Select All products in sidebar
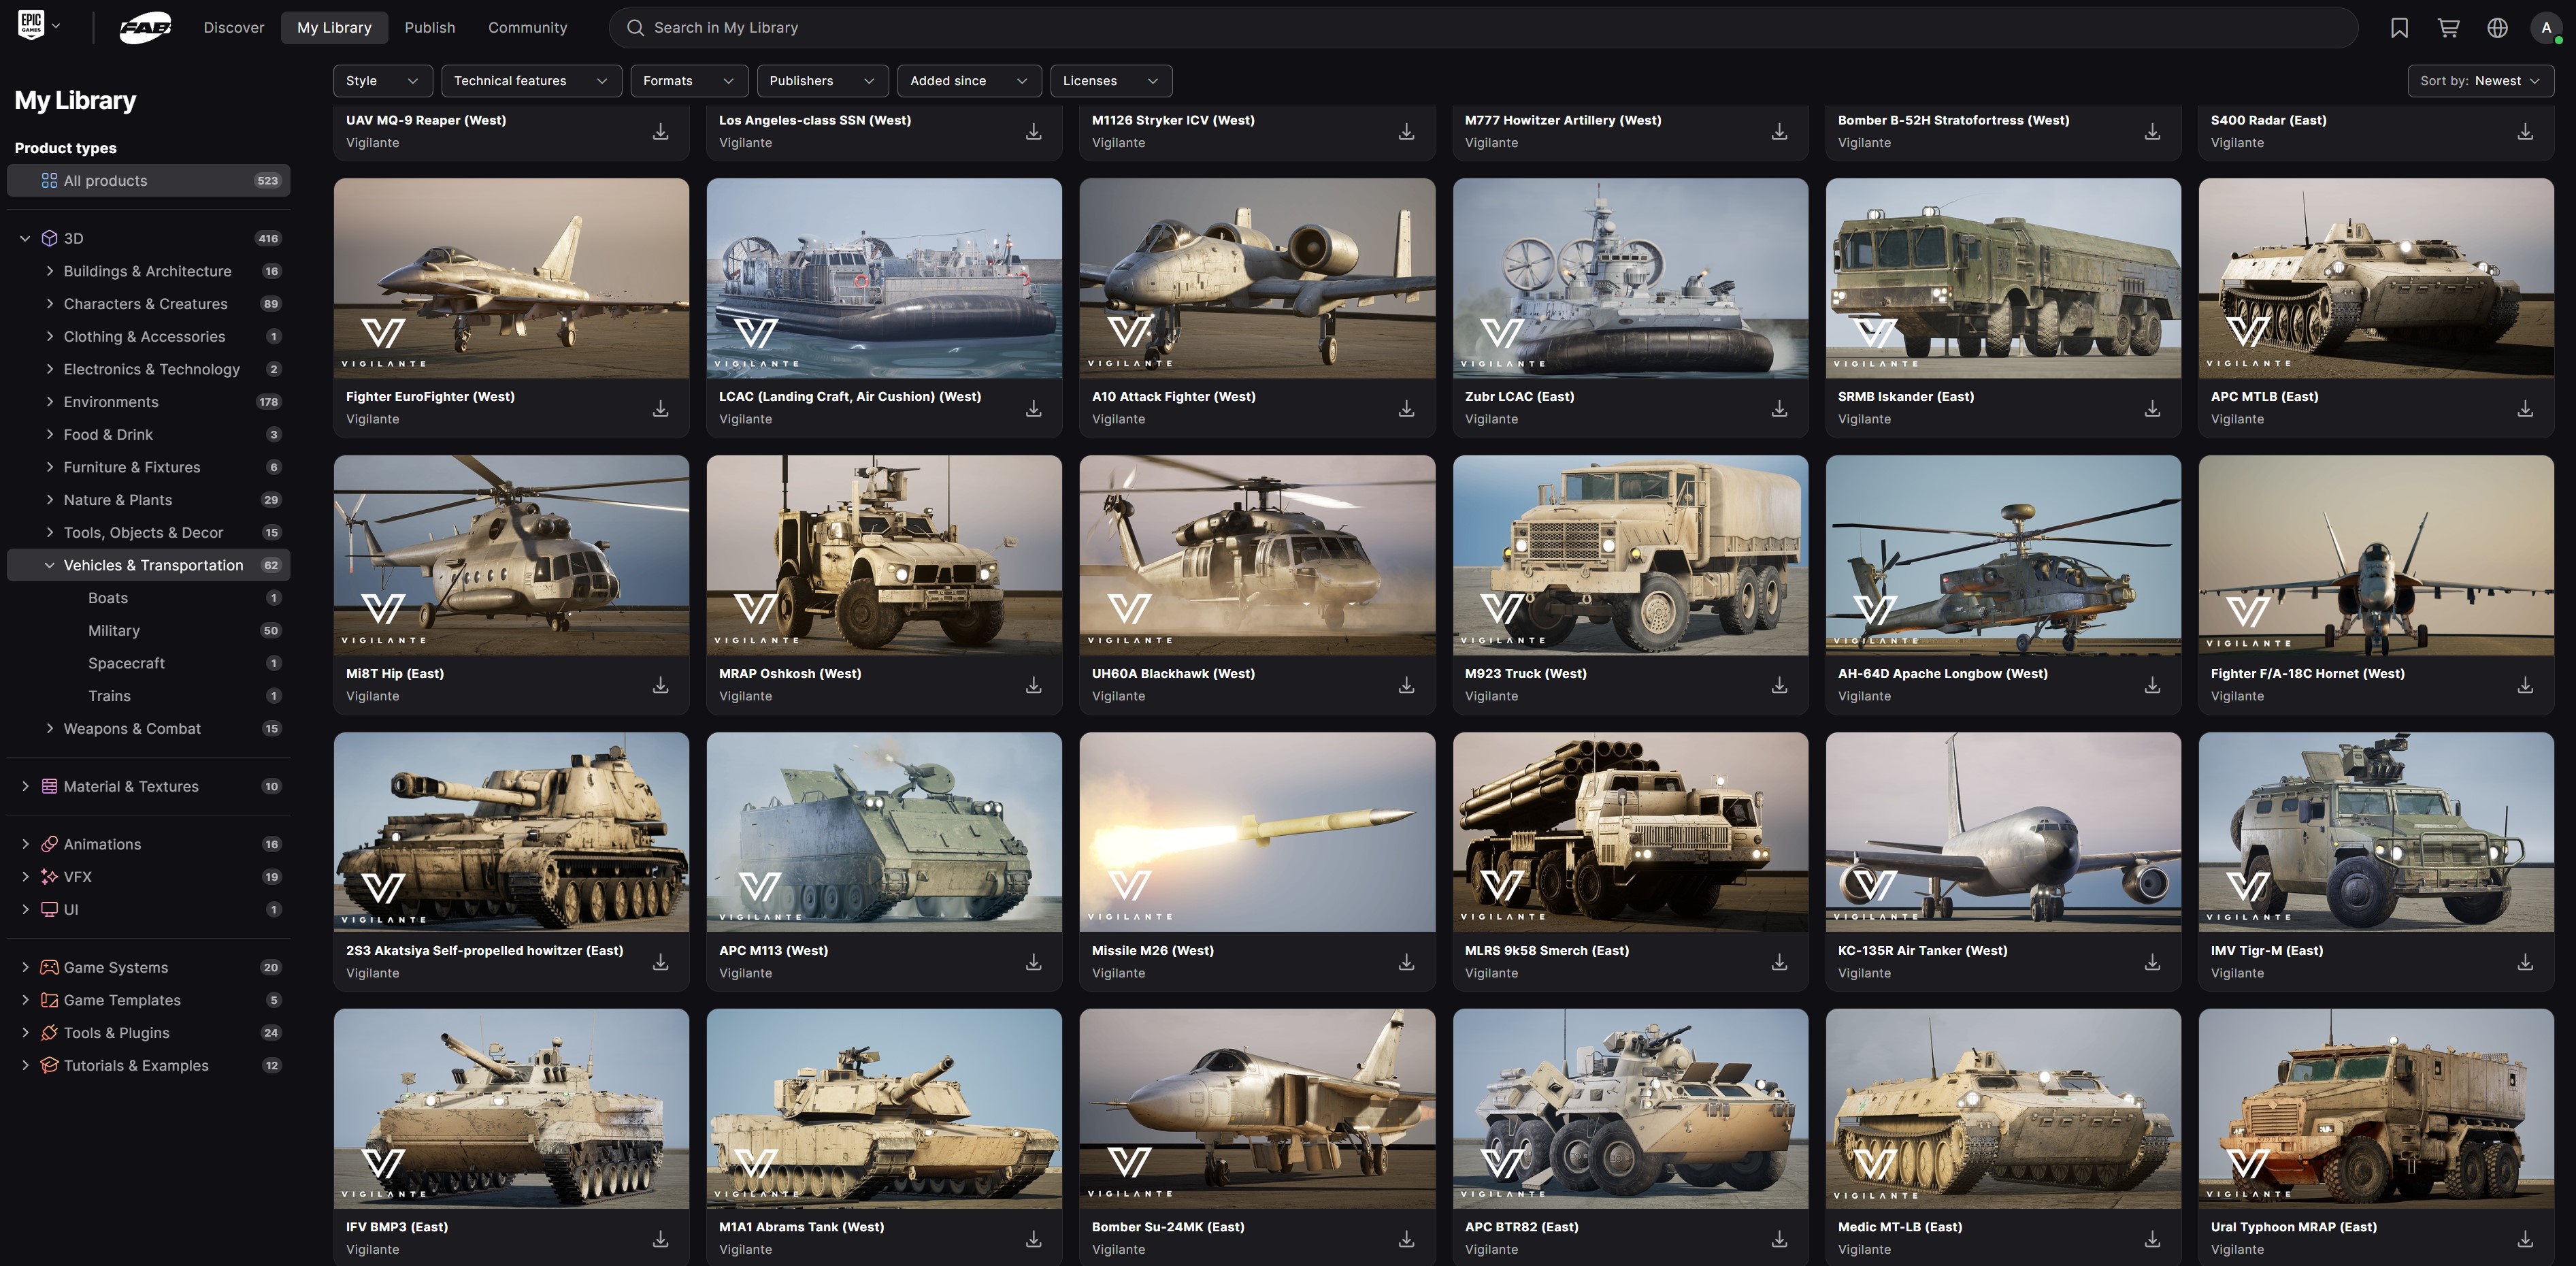2576x1266 pixels. 149,181
